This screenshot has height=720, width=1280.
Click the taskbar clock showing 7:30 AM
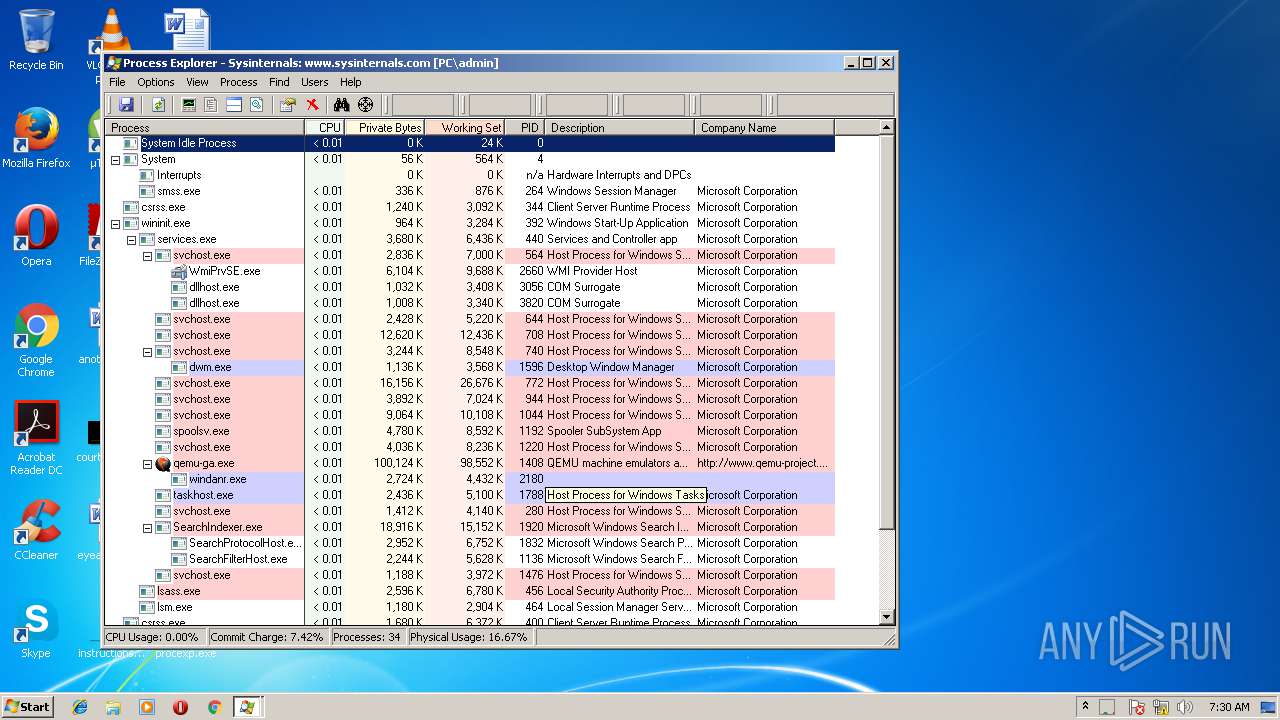pyautogui.click(x=1229, y=707)
